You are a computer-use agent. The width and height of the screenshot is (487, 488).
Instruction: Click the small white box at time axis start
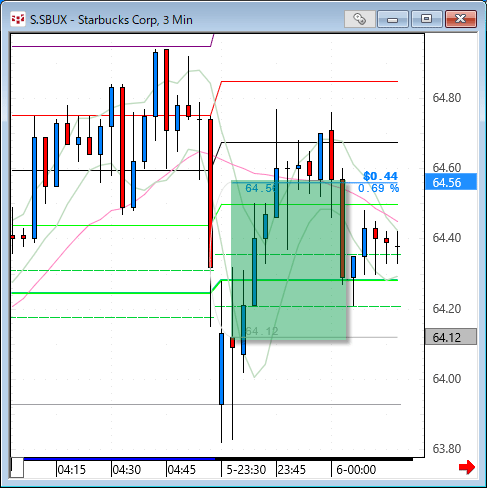click(17, 468)
